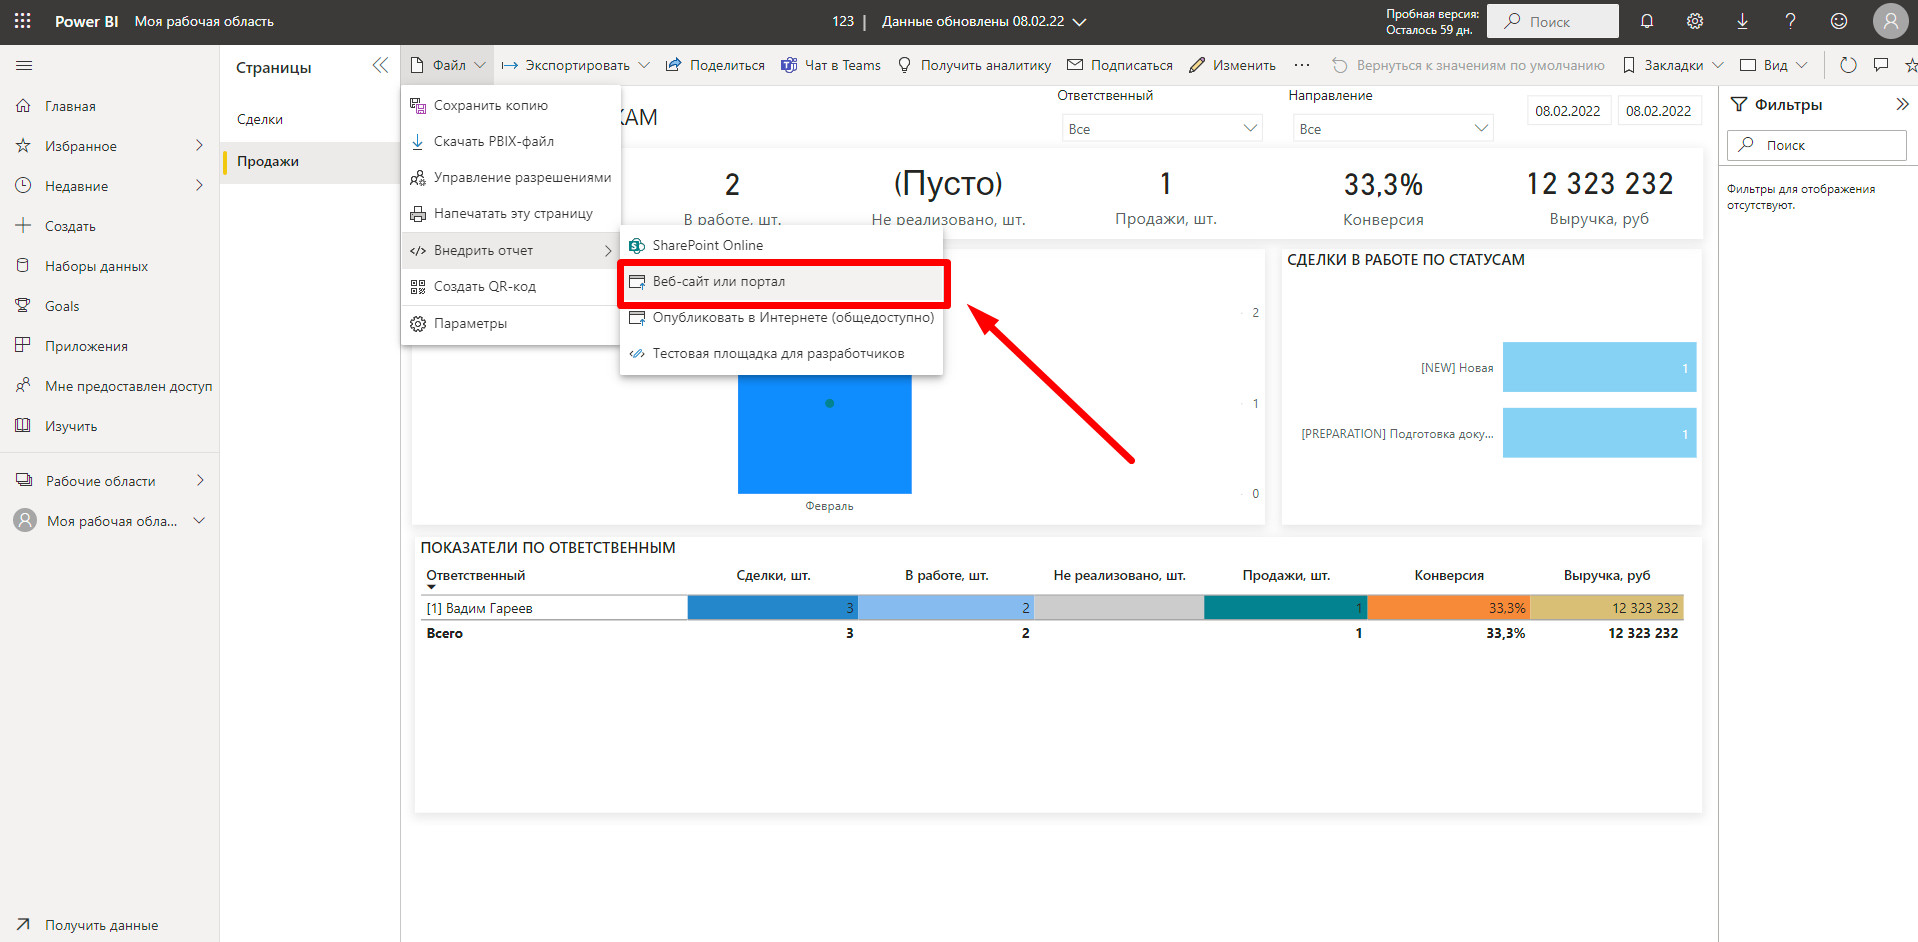Image resolution: width=1918 pixels, height=942 pixels.
Task: Click the blue Февраль chart bar
Action: click(824, 440)
